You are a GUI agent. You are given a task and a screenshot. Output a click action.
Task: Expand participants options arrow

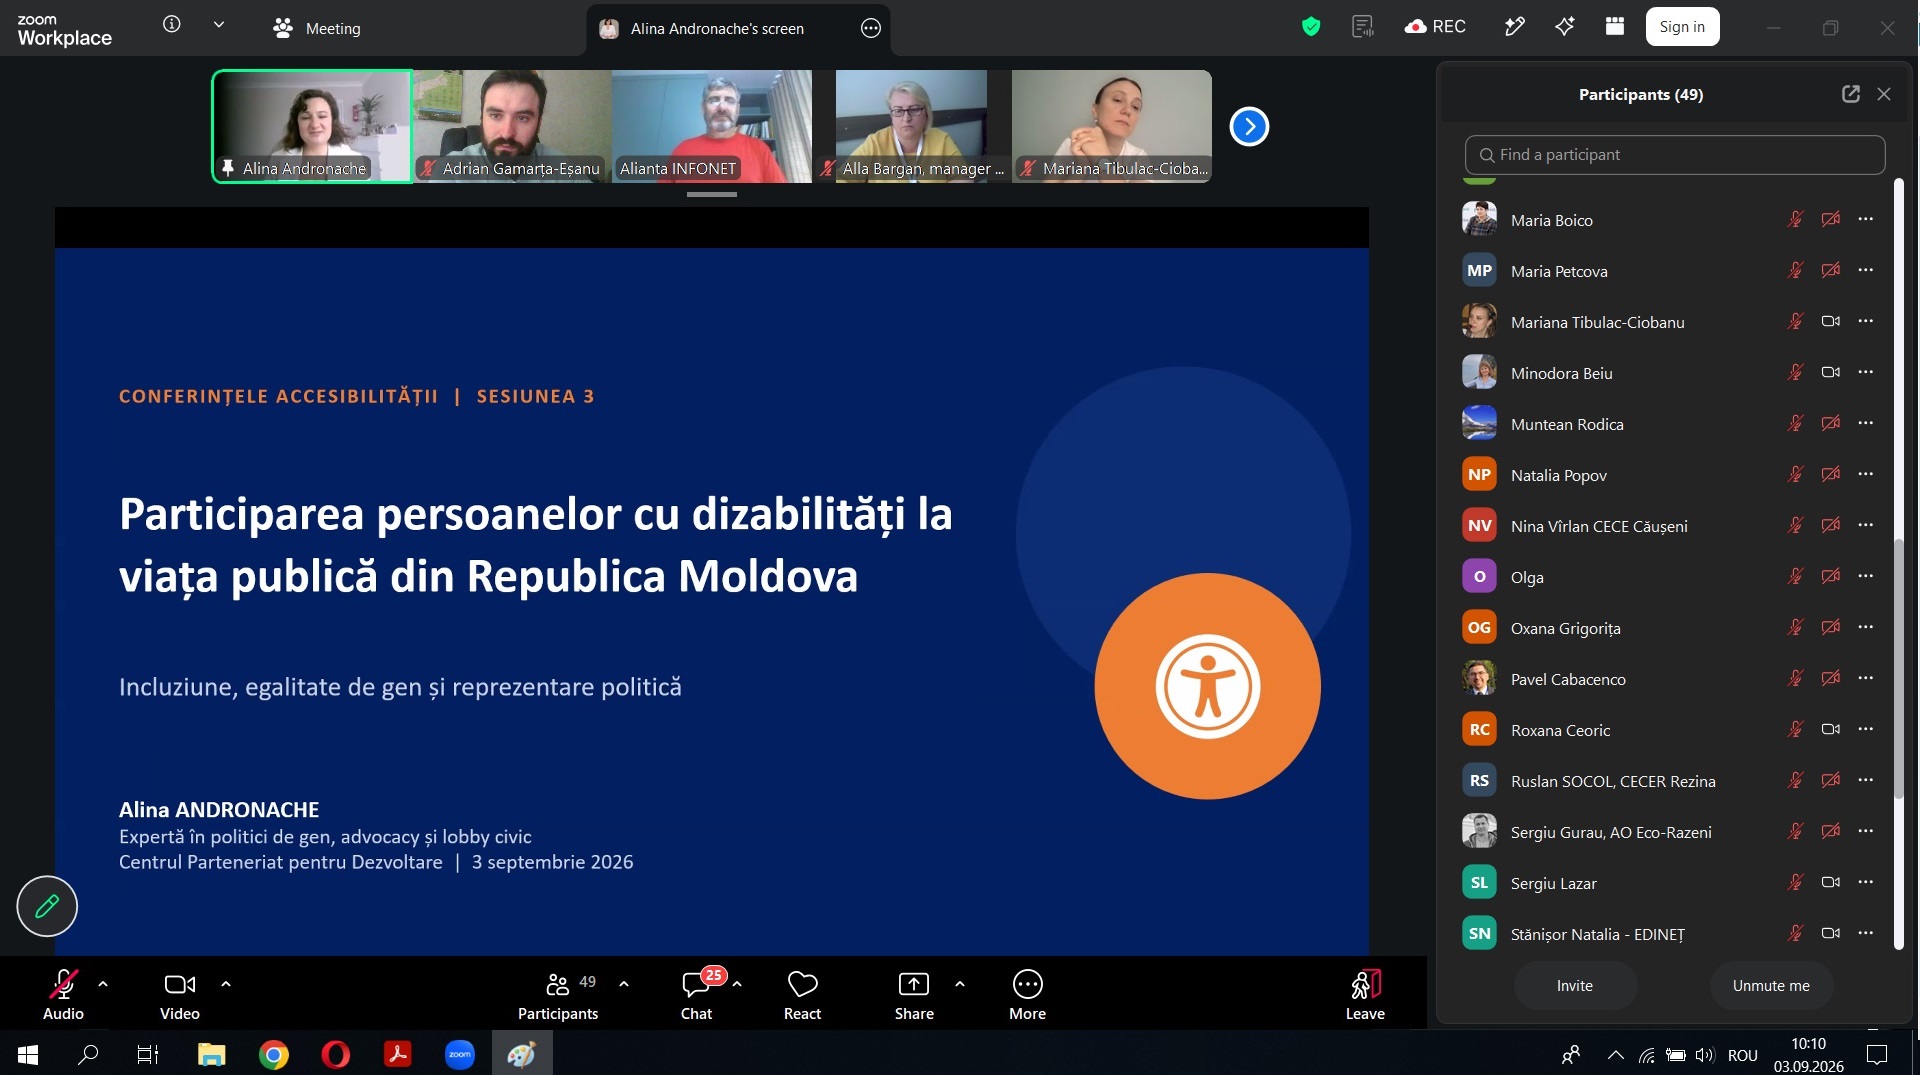[x=624, y=984]
